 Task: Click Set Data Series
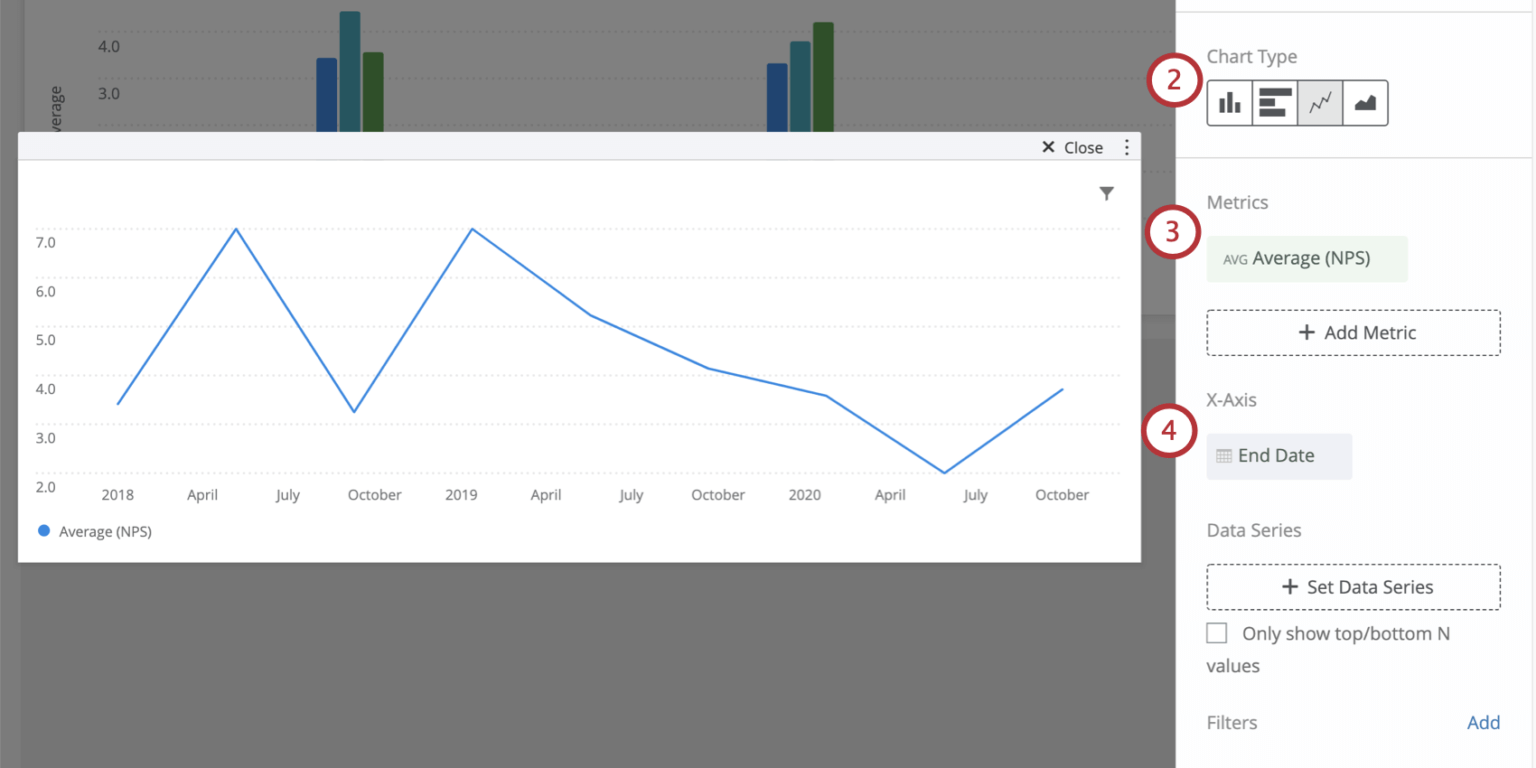(1353, 587)
